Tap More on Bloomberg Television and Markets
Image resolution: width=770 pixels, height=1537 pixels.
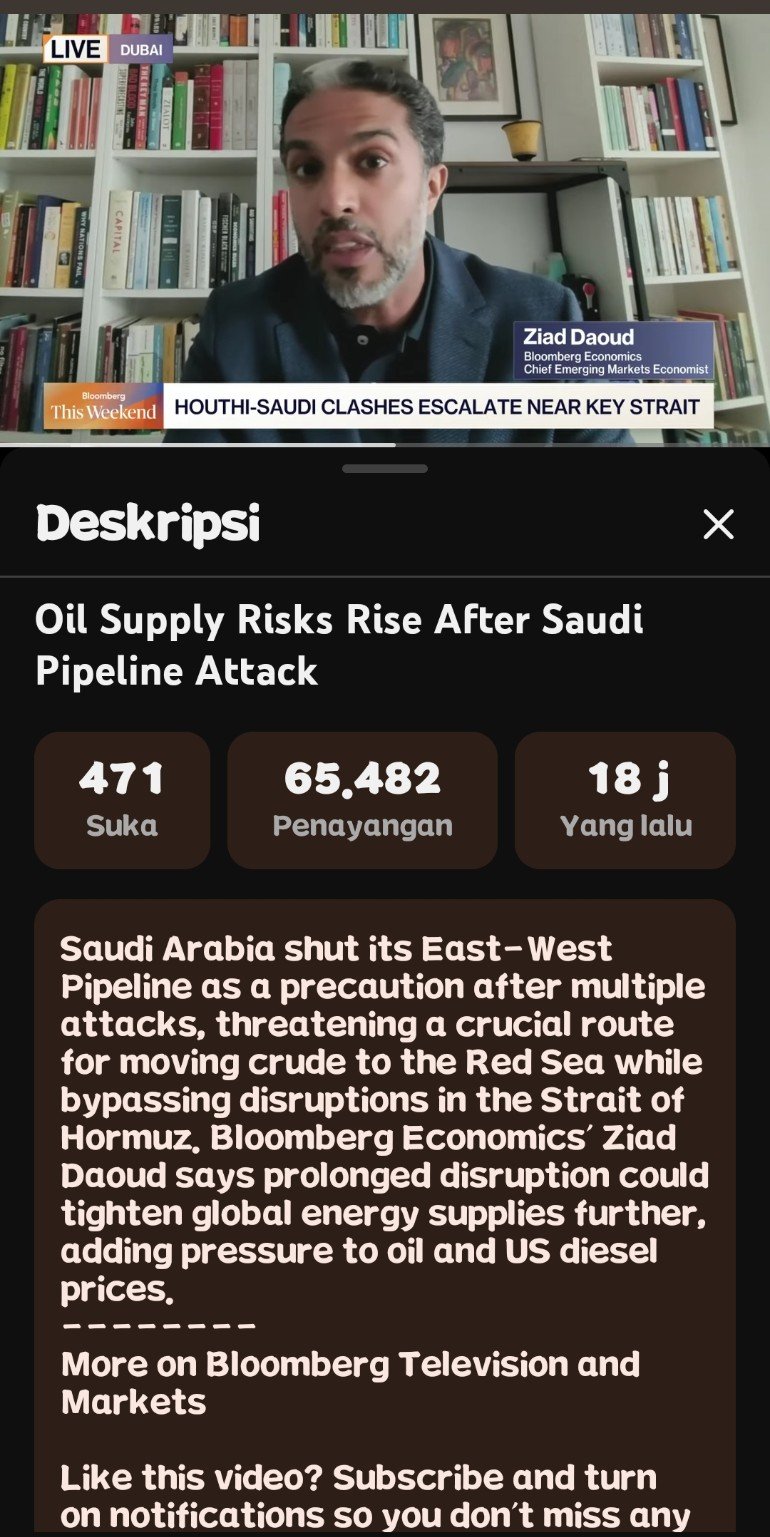point(350,1382)
